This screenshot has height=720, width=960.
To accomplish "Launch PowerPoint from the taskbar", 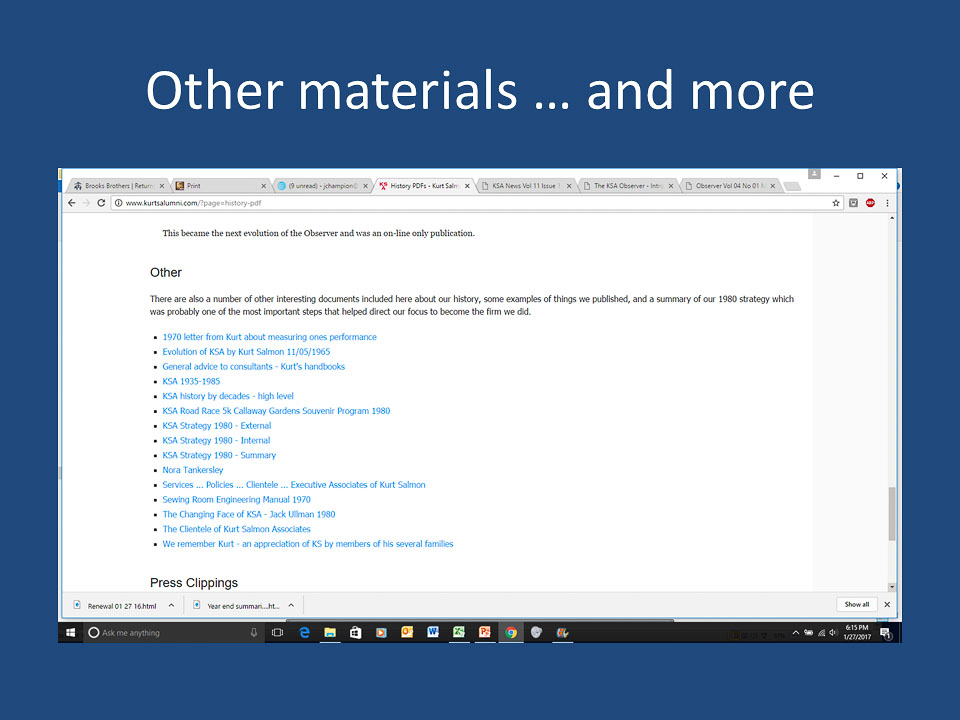I will 485,632.
